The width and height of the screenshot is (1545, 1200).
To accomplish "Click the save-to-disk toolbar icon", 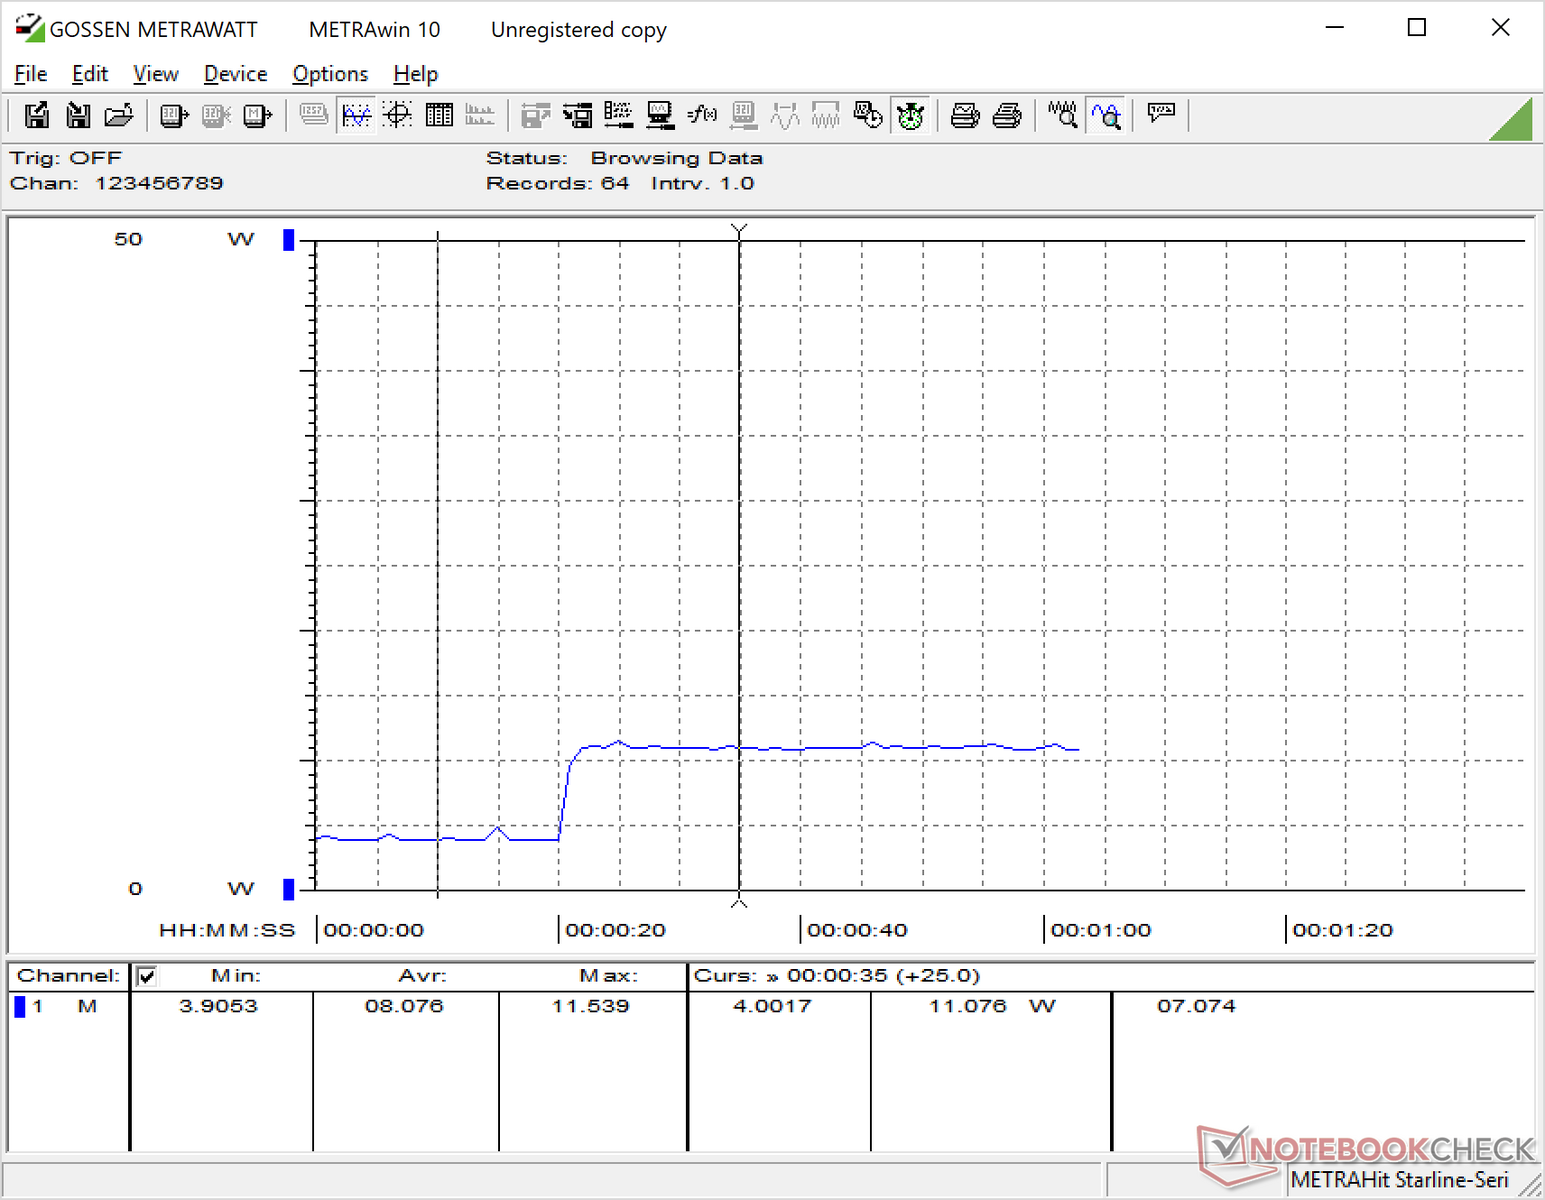I will coord(37,116).
